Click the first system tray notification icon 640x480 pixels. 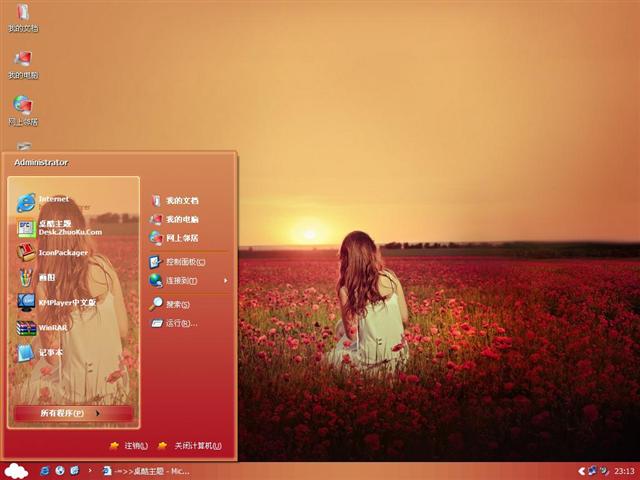click(592, 471)
